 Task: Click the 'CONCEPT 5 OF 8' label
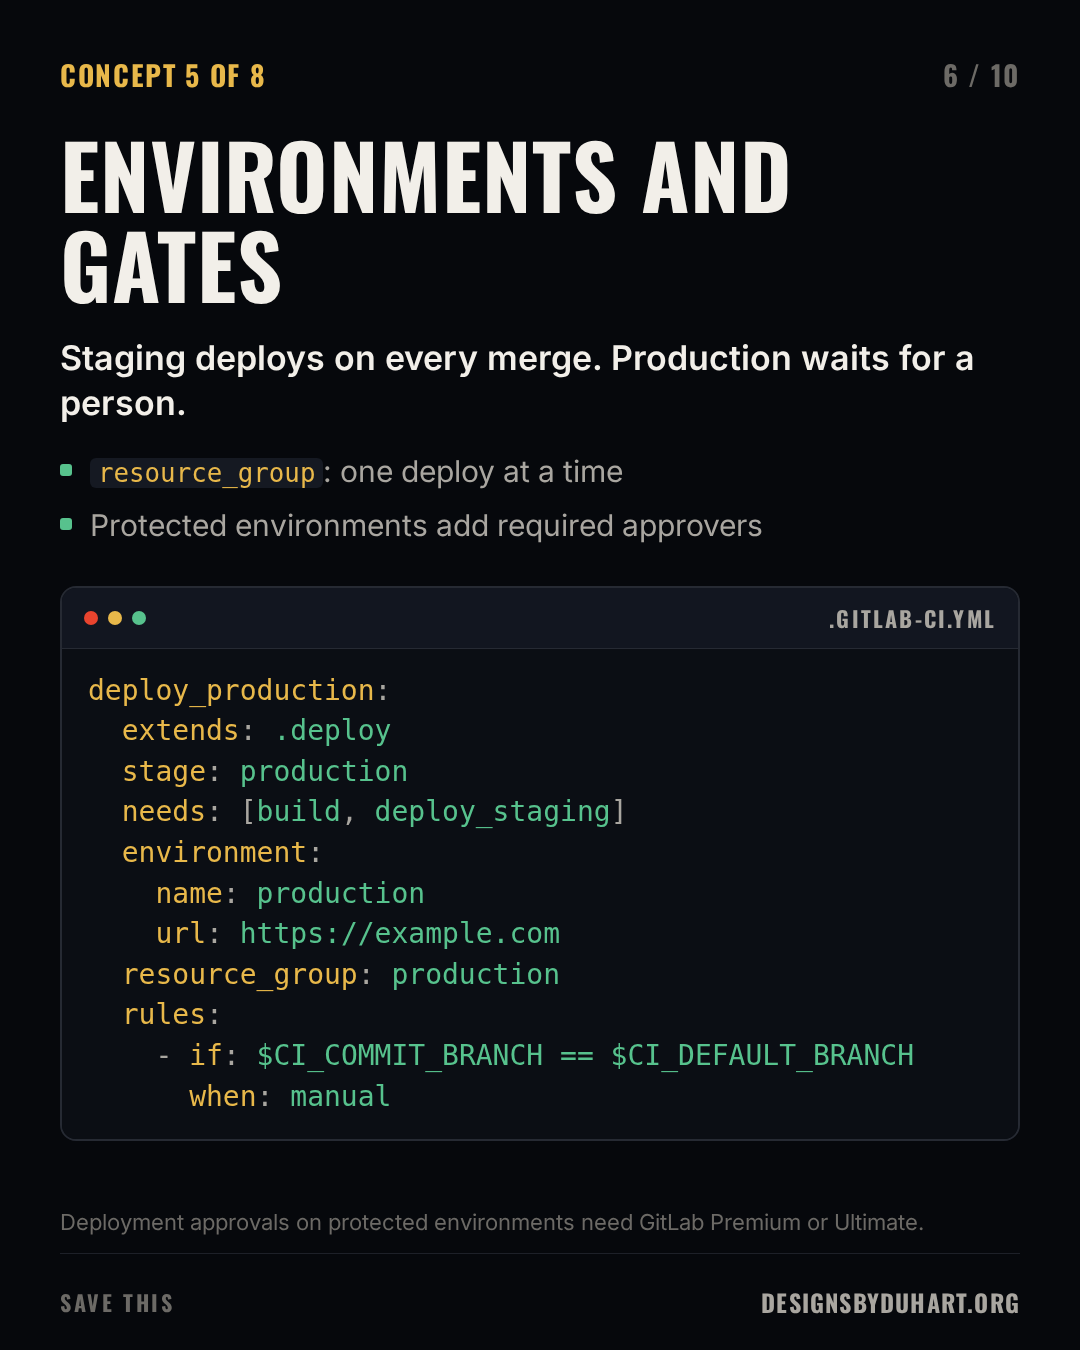point(162,77)
